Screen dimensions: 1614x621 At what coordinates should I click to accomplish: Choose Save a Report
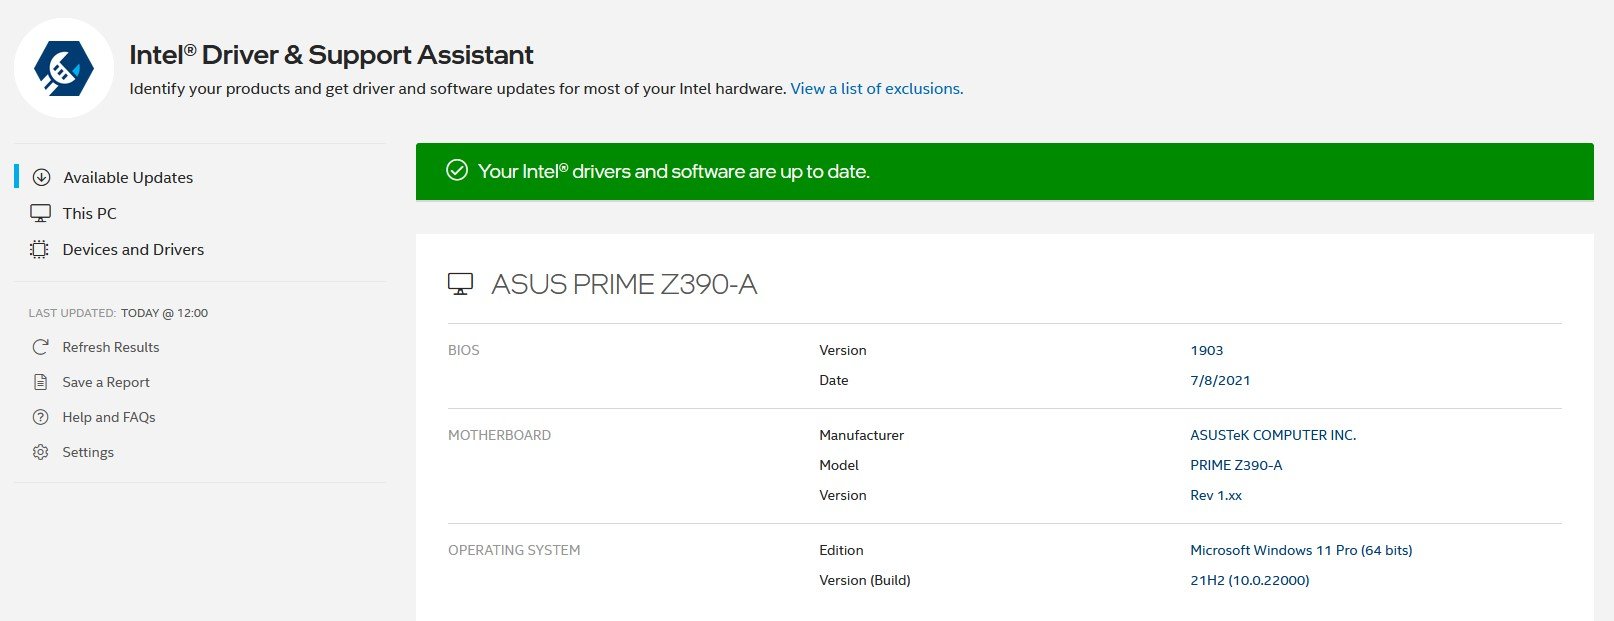(106, 382)
